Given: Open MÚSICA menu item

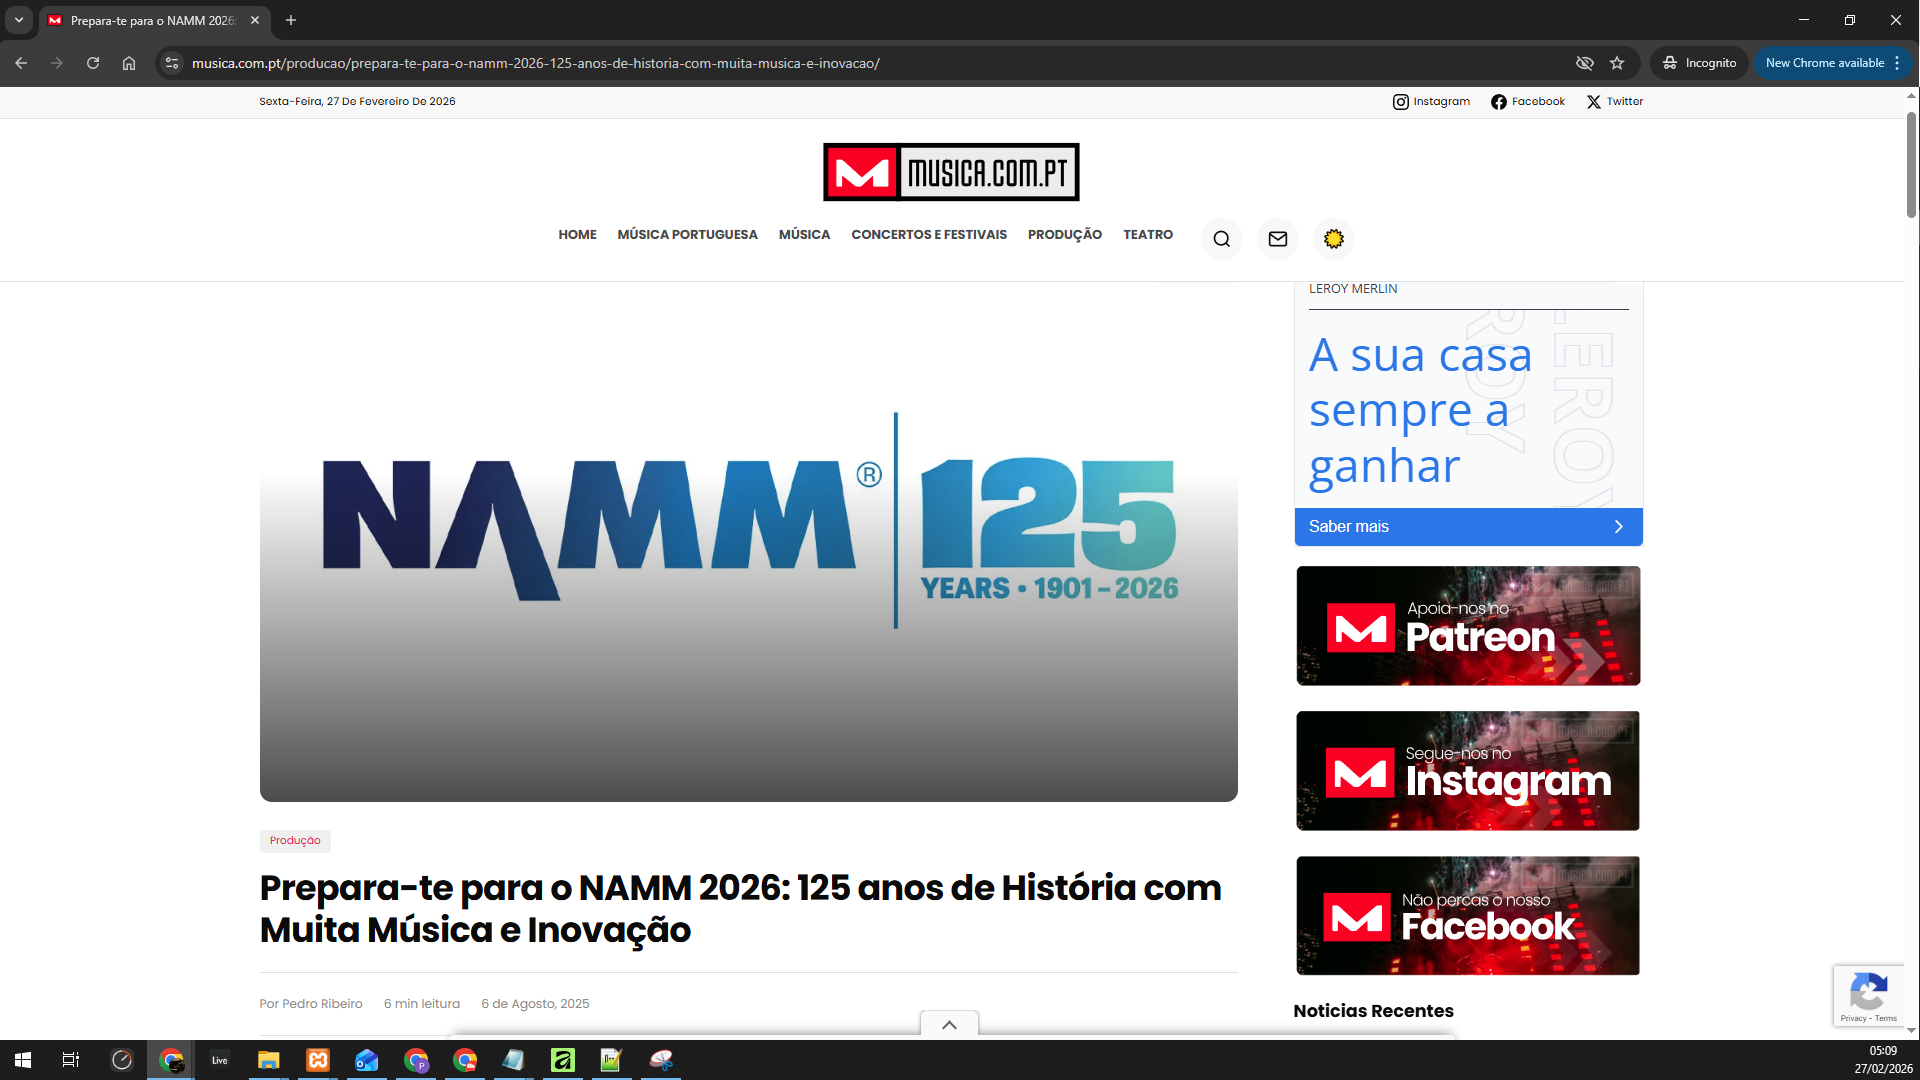Looking at the screenshot, I should (804, 235).
